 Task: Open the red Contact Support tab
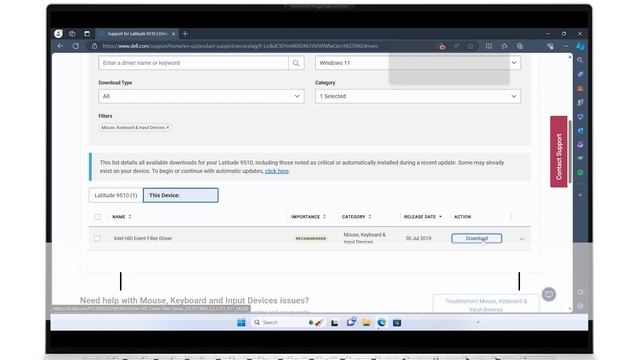click(559, 151)
